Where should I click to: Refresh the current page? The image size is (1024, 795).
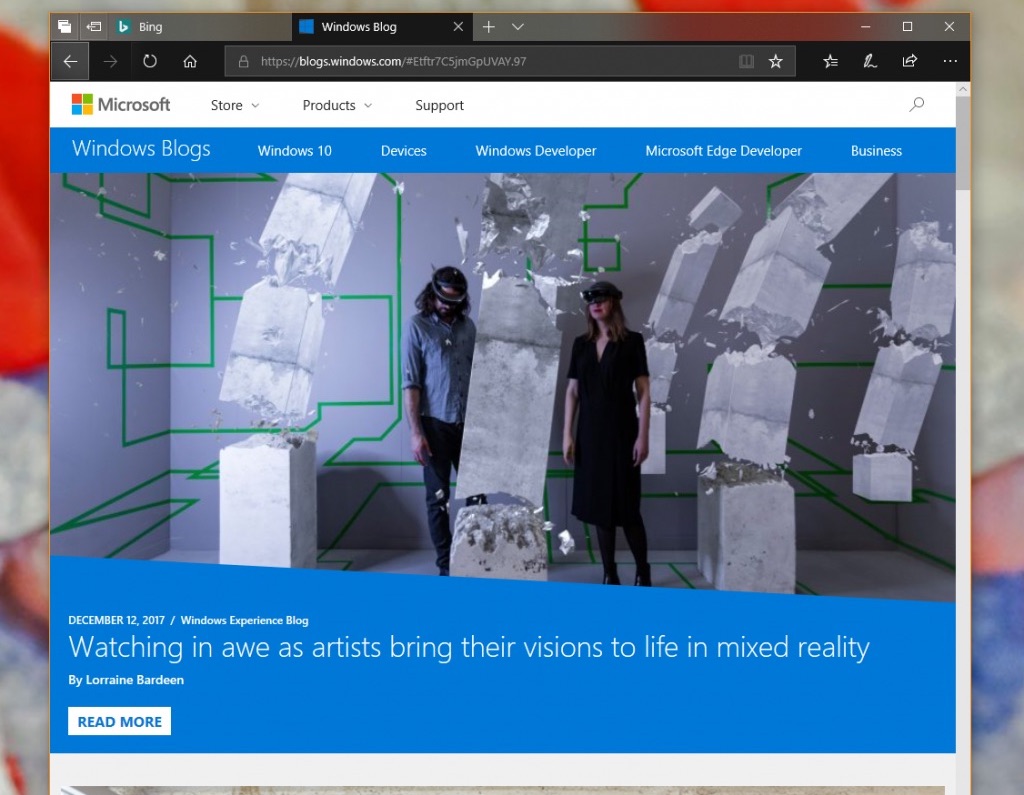pos(150,61)
